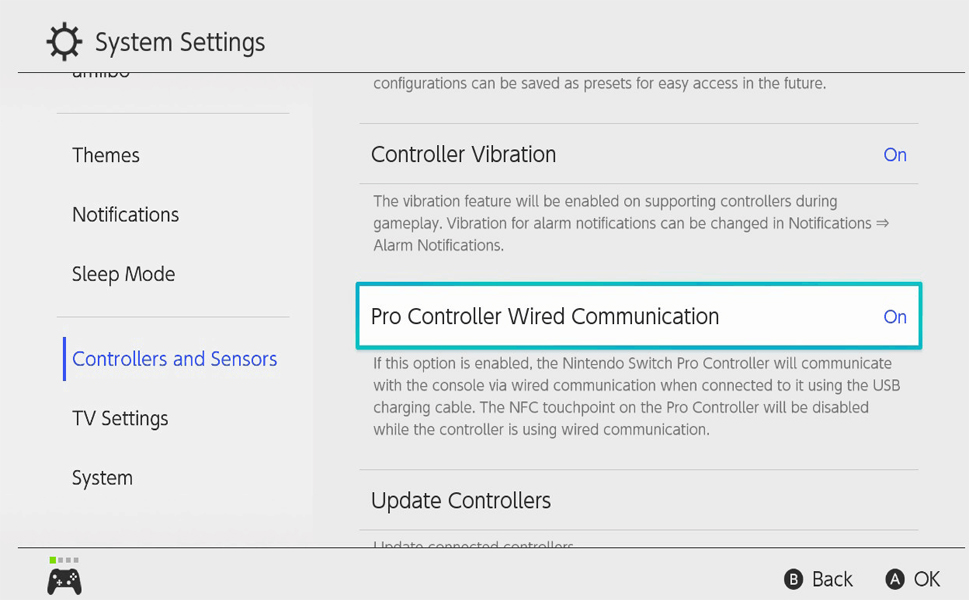Select the Controller Vibration row label
This screenshot has width=970, height=600.
point(463,155)
